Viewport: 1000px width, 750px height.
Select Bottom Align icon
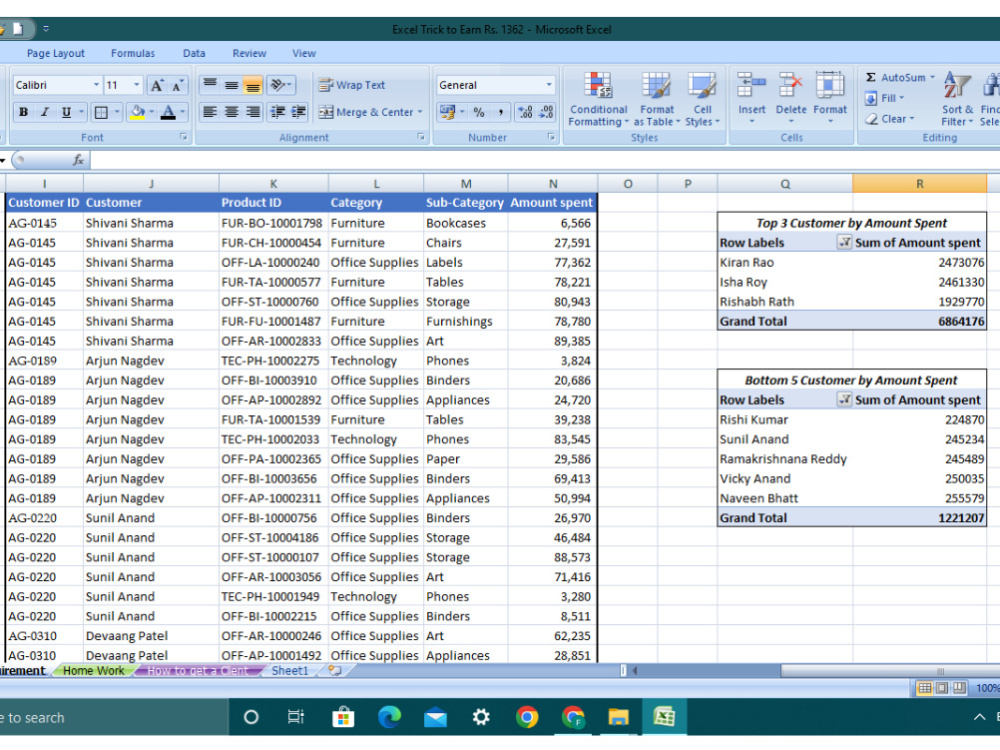(253, 85)
